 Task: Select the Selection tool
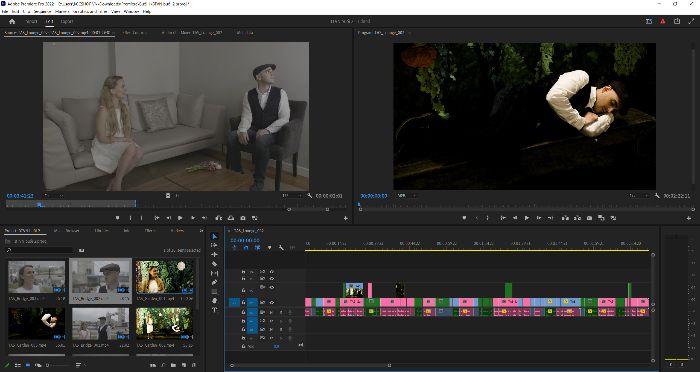pyautogui.click(x=214, y=236)
